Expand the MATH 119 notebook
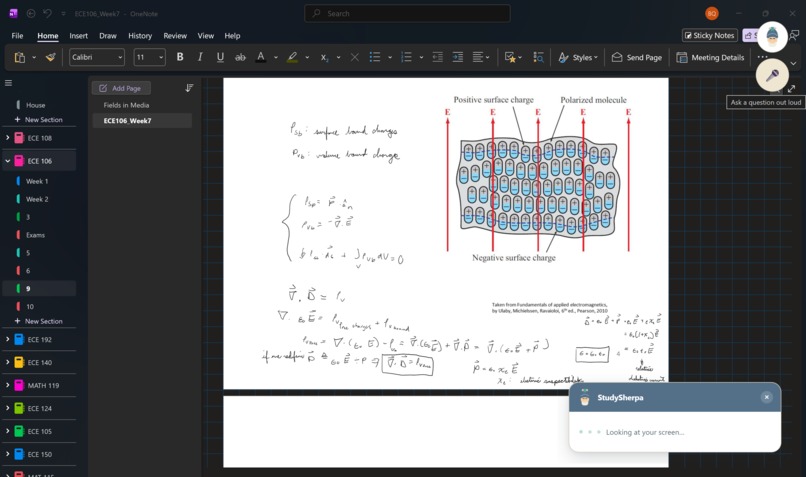Screen dimensions: 806x477 click(7, 385)
